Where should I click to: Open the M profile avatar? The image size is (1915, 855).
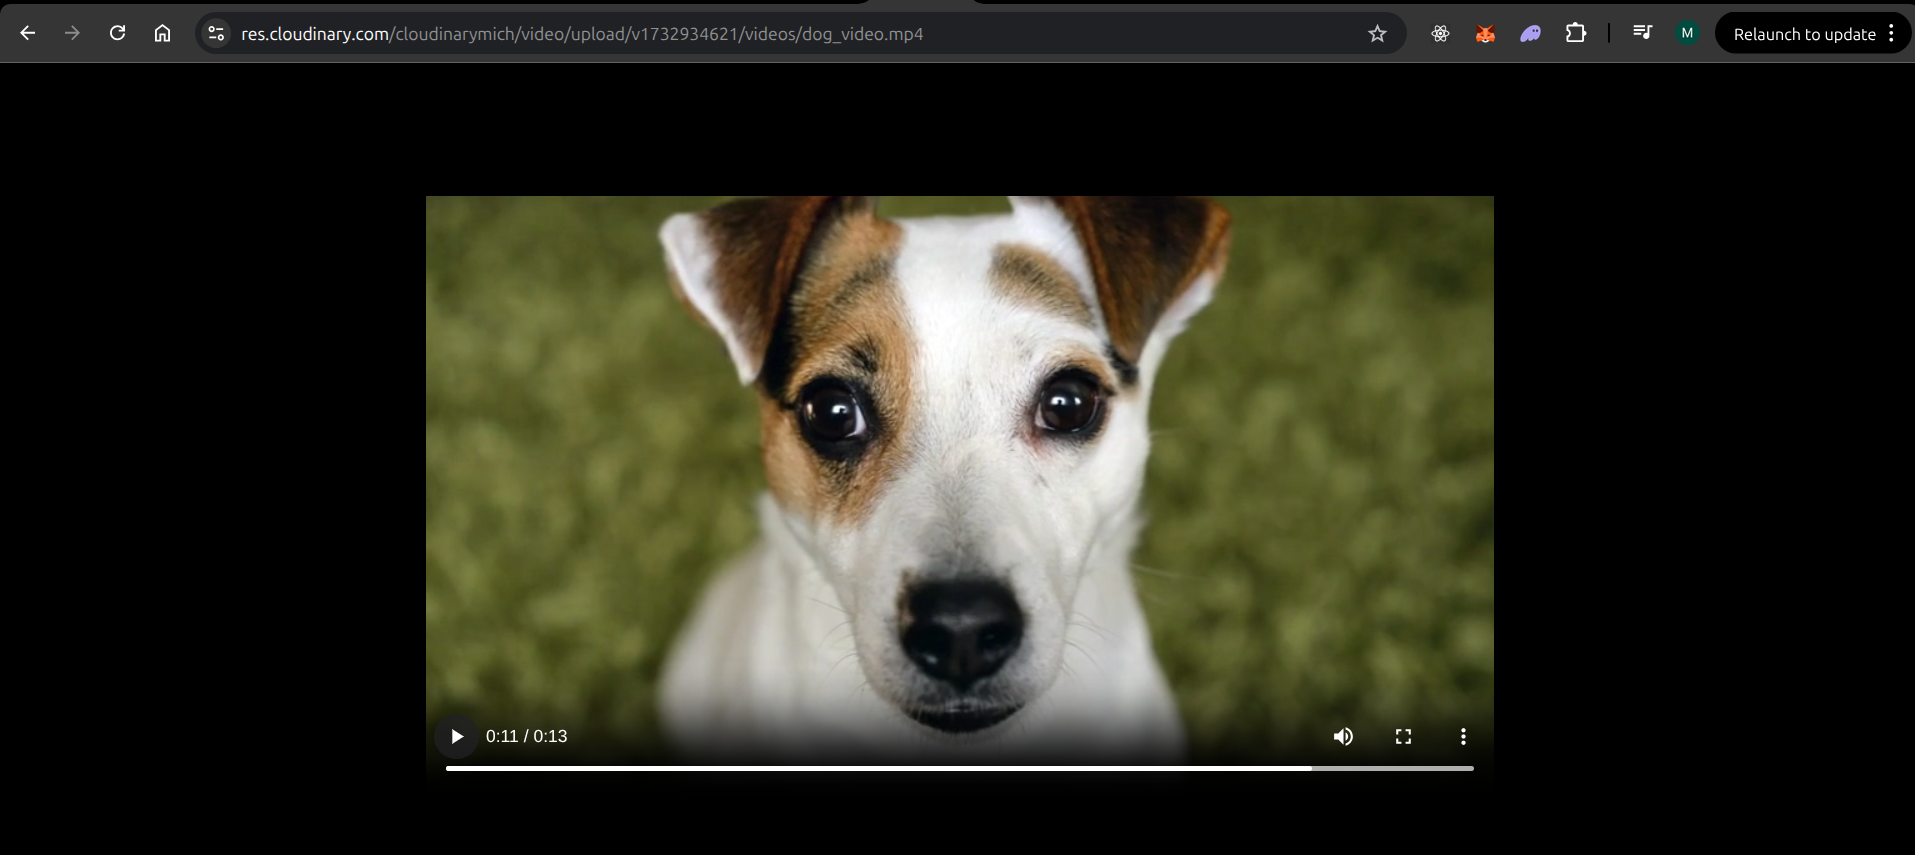coord(1687,33)
